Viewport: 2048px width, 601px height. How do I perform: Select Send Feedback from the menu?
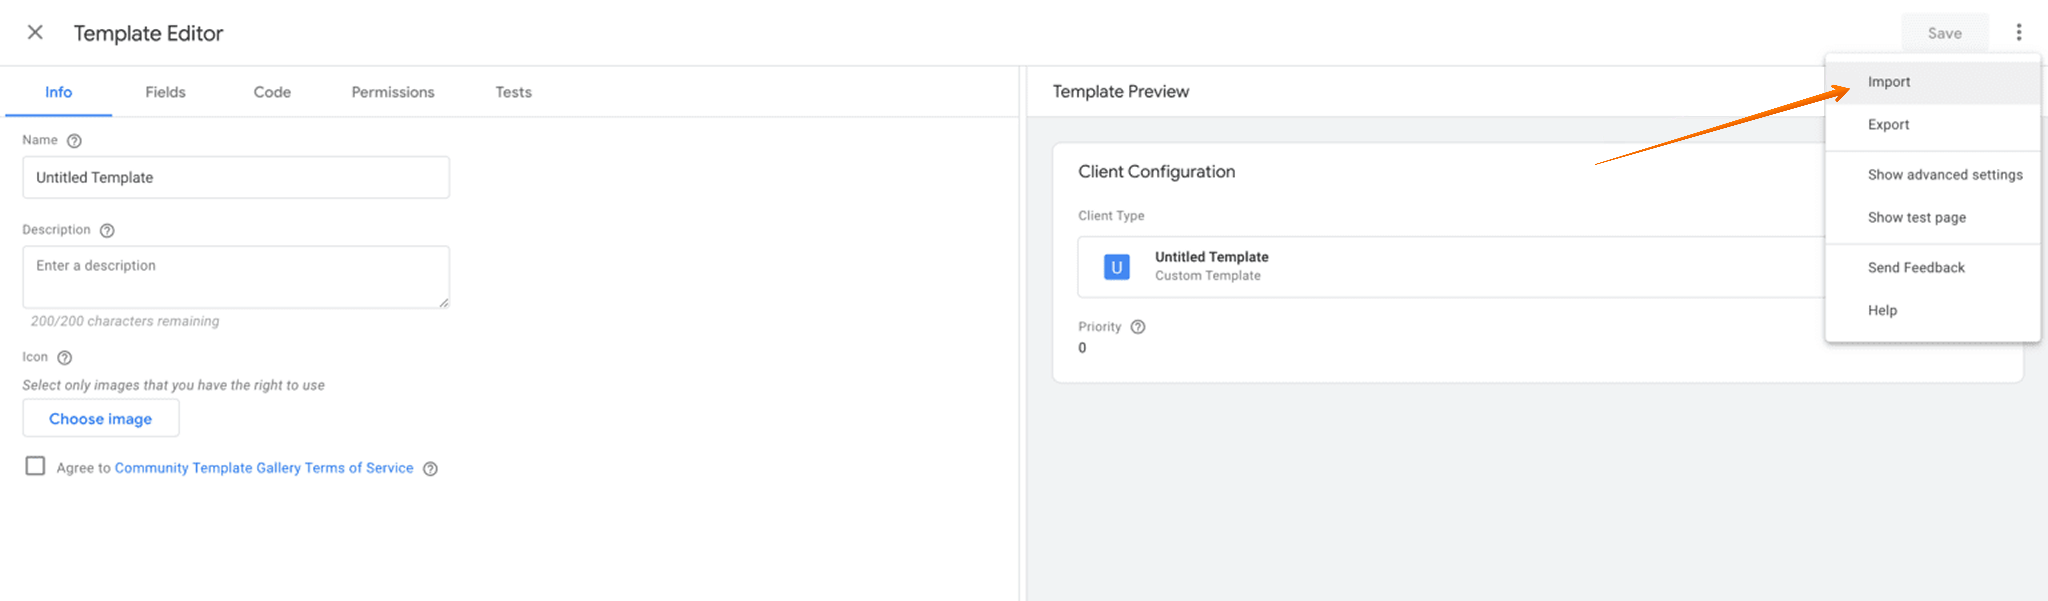point(1932,268)
